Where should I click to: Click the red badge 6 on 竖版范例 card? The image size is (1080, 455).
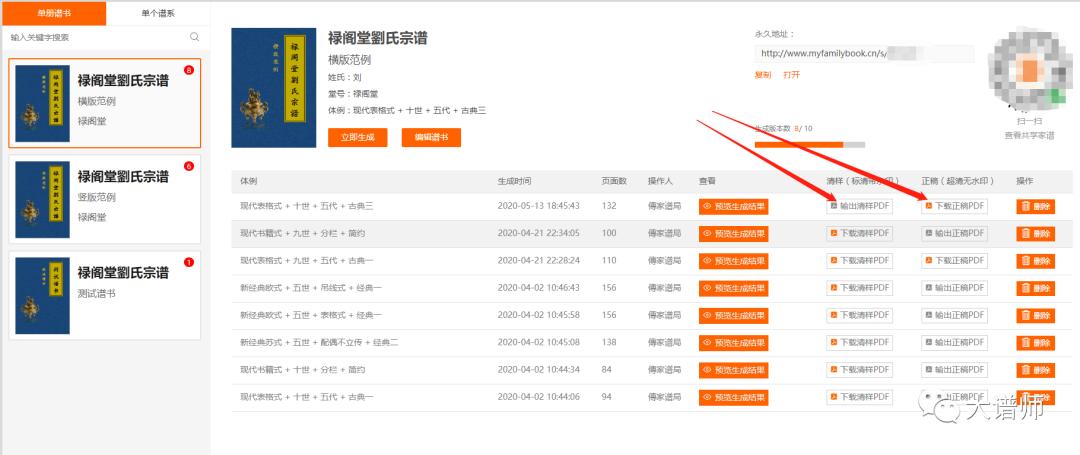(189, 166)
